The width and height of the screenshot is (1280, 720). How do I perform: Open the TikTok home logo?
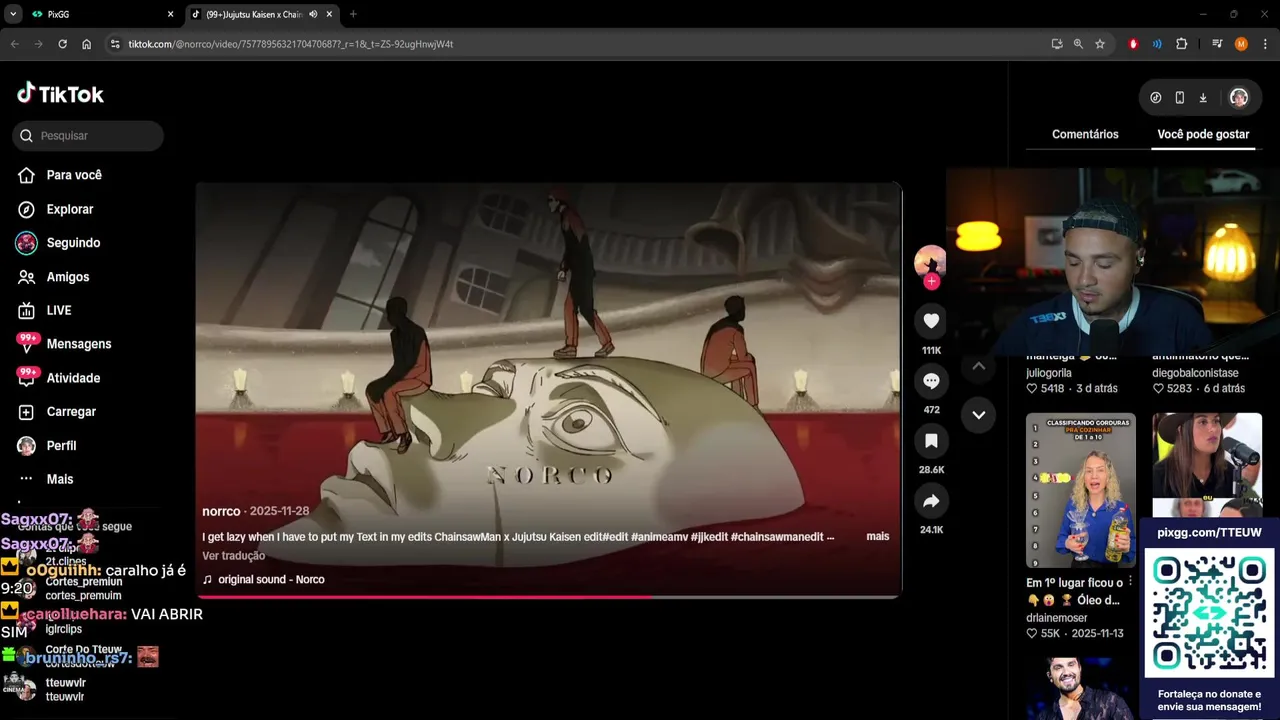tap(60, 94)
